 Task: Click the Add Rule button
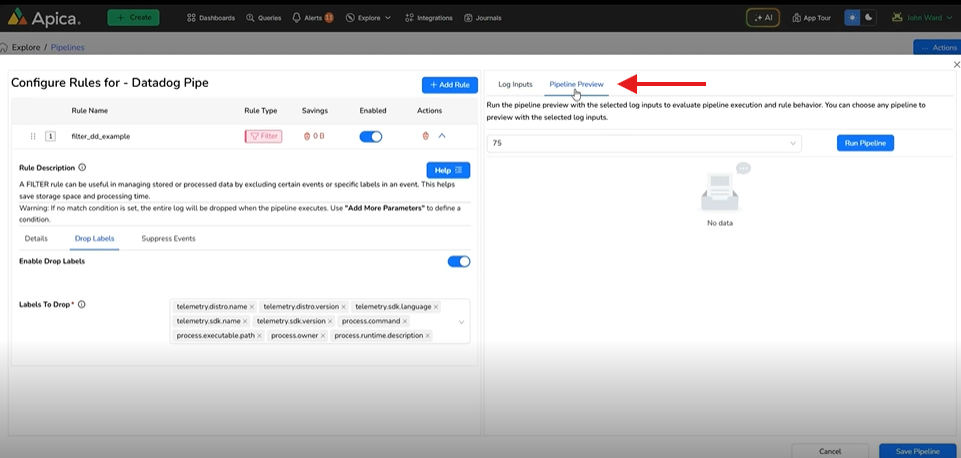point(449,85)
